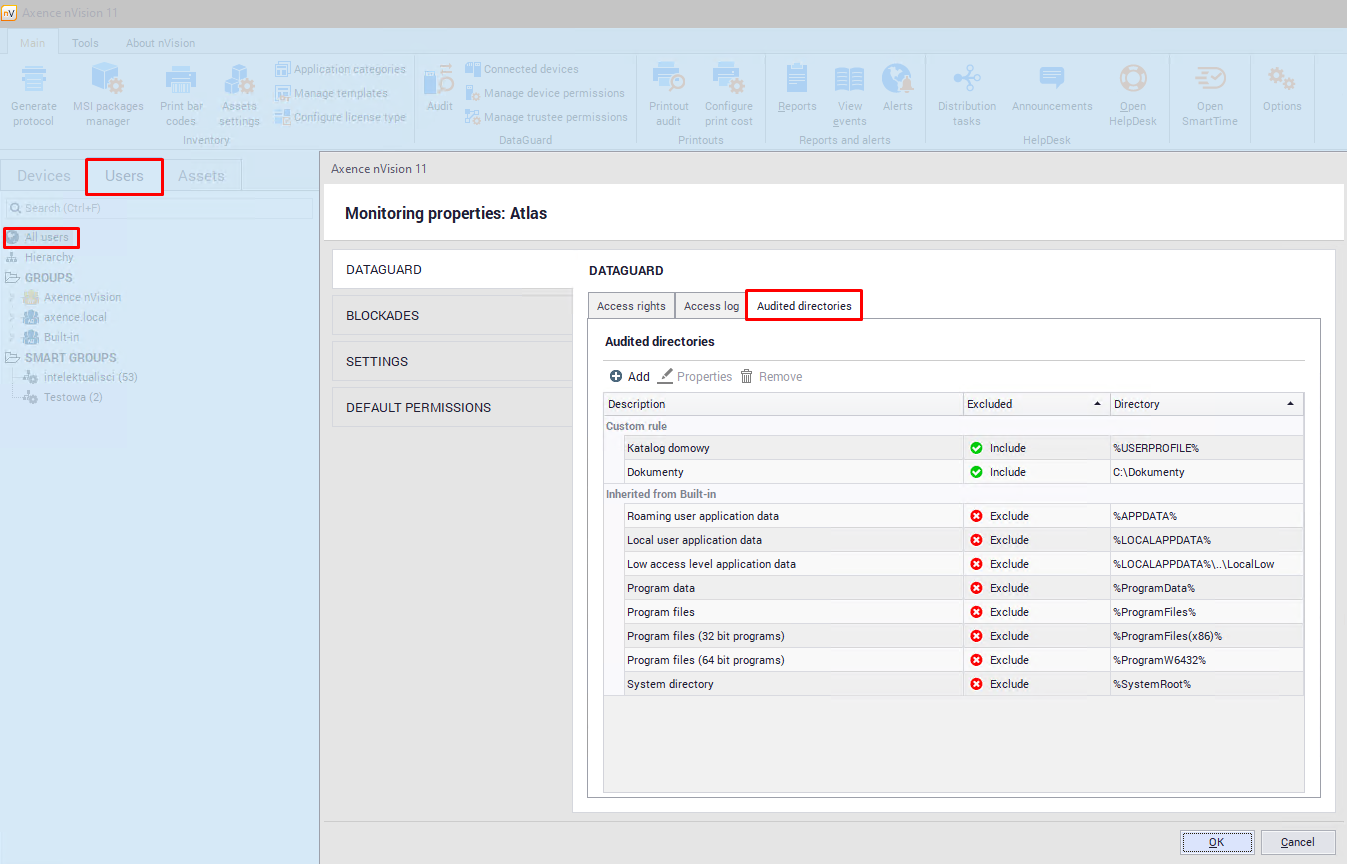Sort by the Directory column header
1347x864 pixels.
click(1206, 404)
